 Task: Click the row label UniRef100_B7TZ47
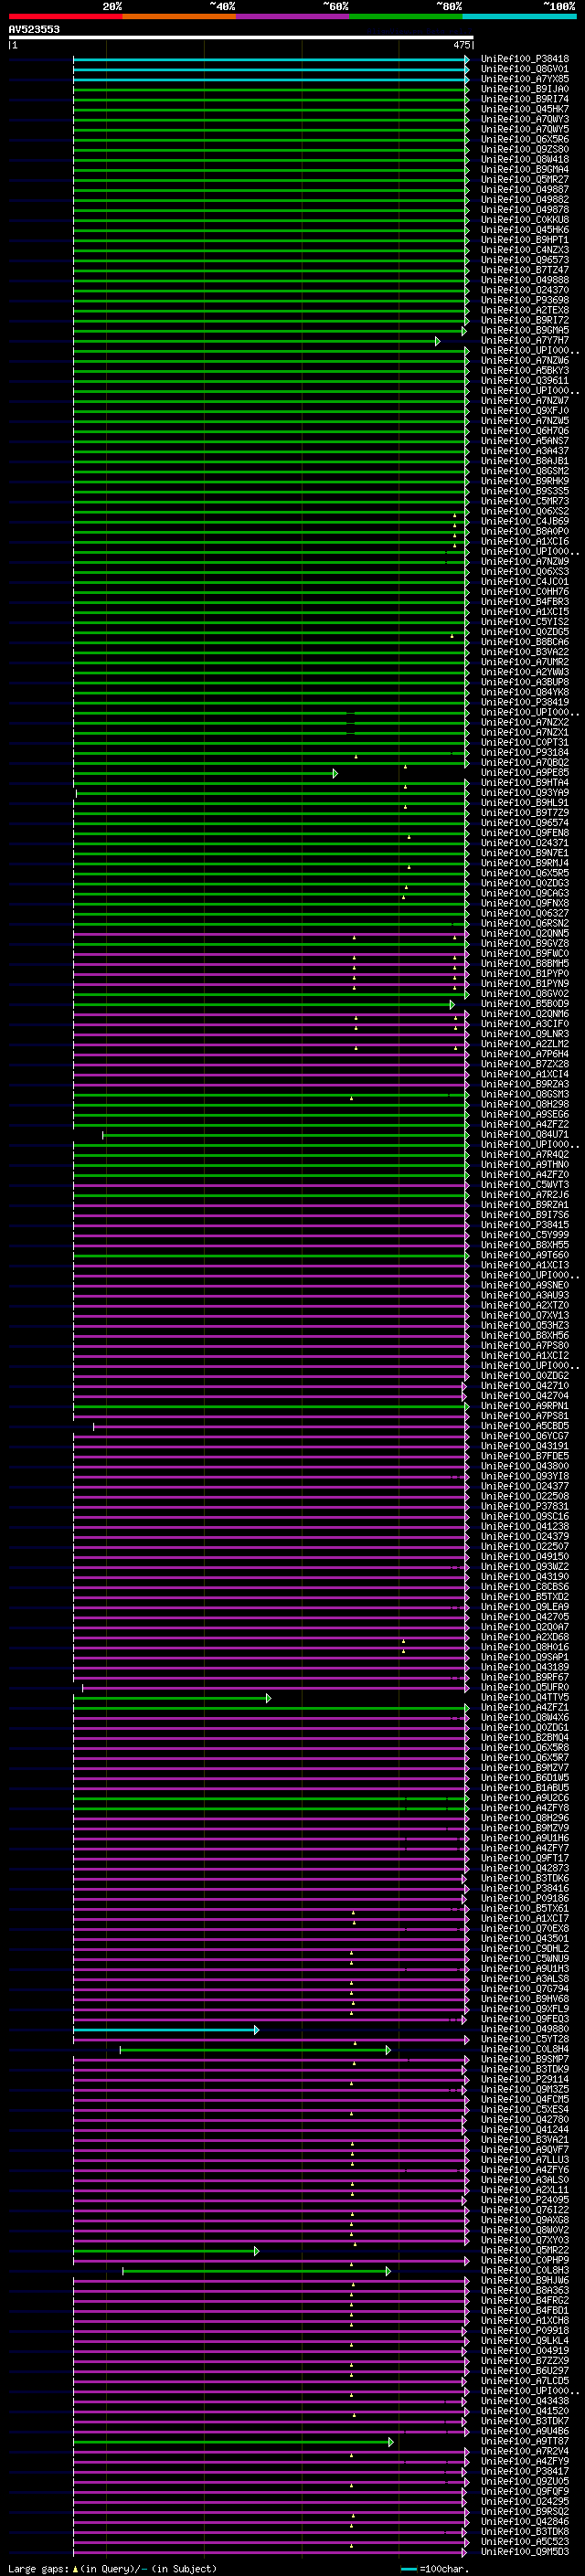pyautogui.click(x=525, y=270)
